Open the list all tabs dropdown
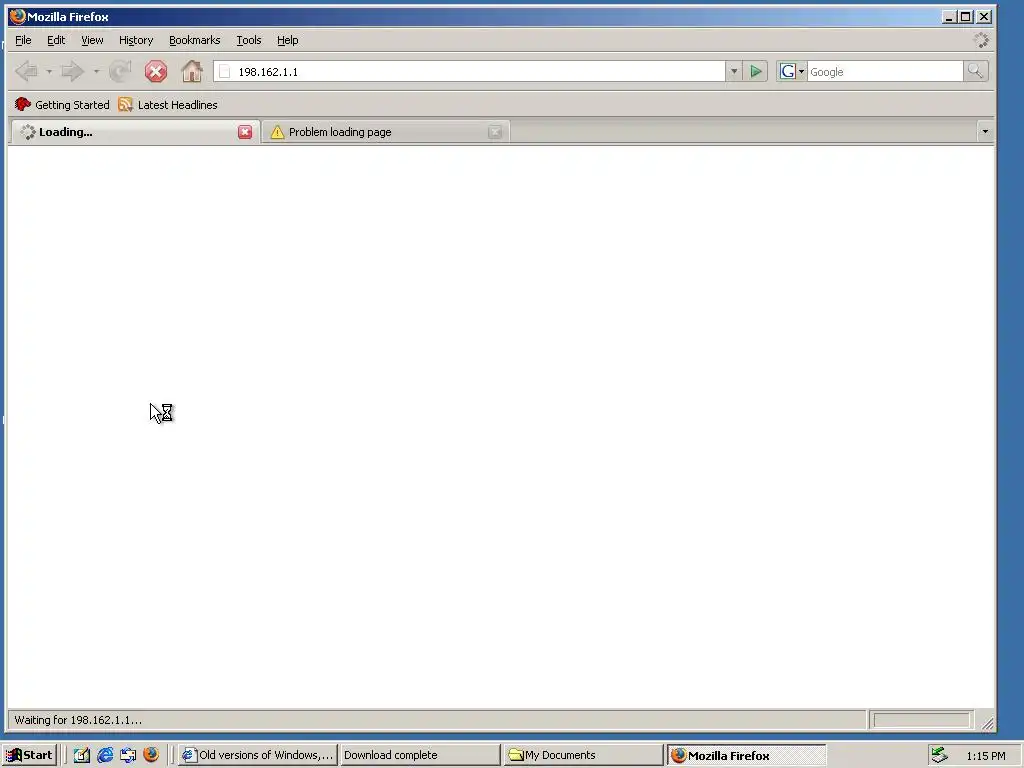 (985, 132)
